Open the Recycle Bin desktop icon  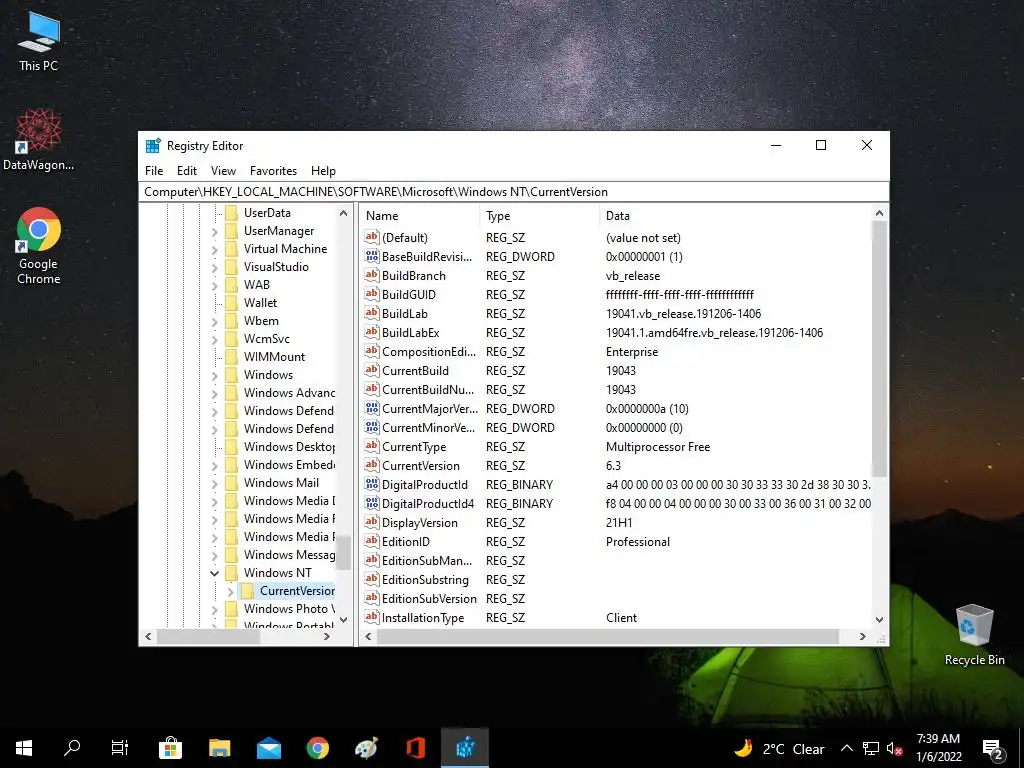(x=974, y=634)
